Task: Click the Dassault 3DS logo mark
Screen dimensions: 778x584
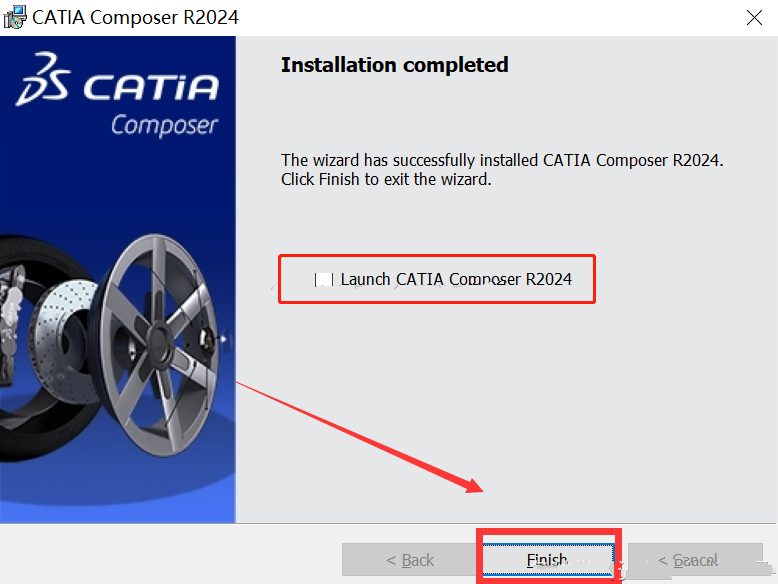Action: (x=43, y=79)
